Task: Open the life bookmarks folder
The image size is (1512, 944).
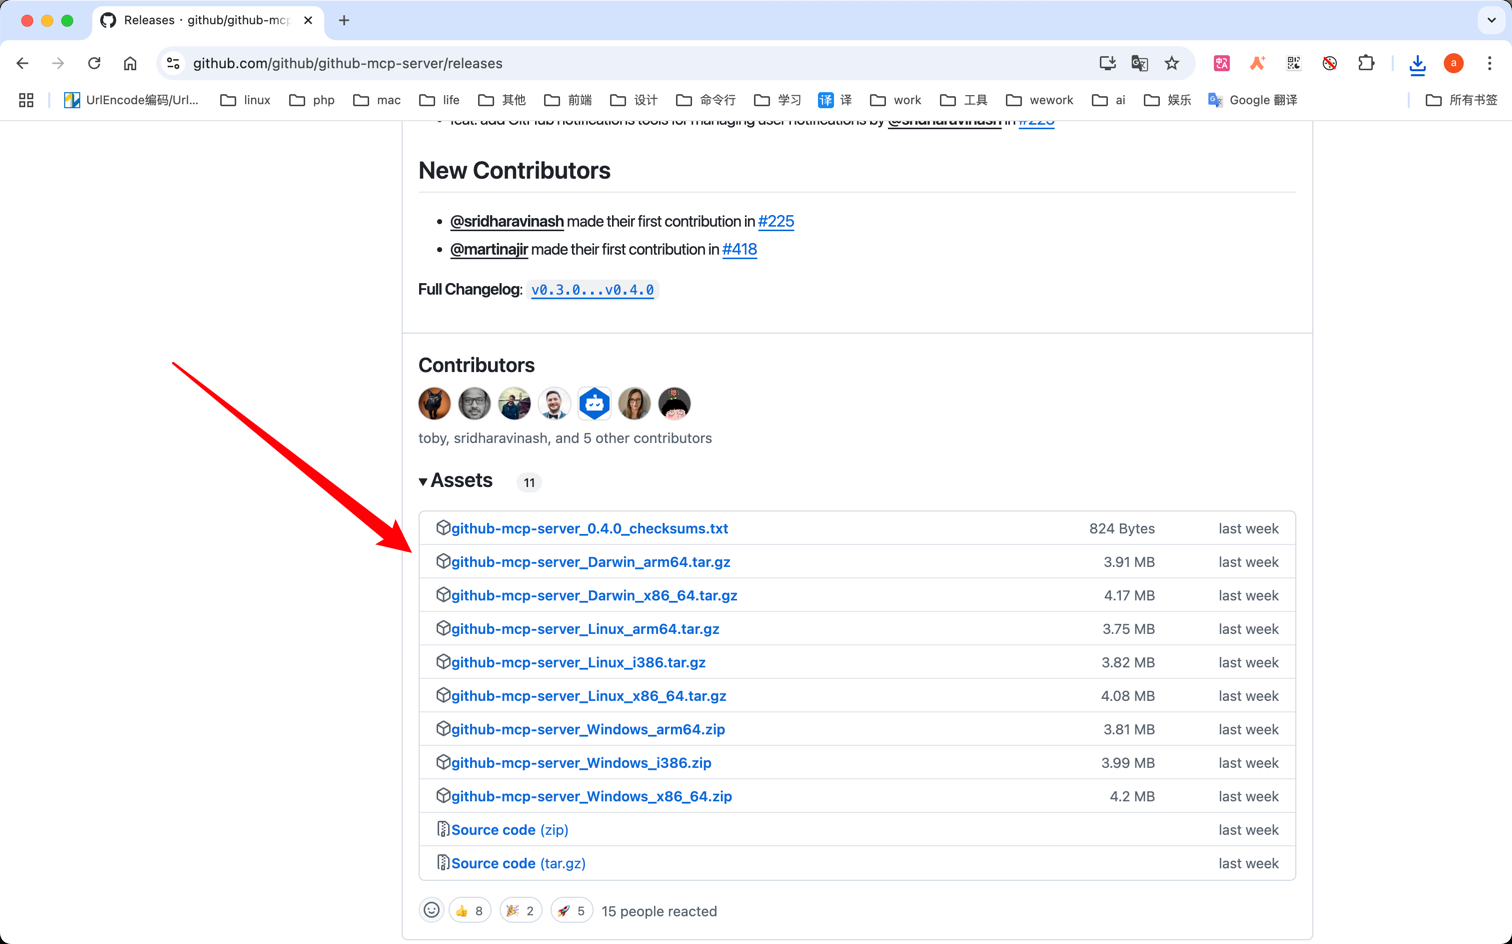Action: (x=440, y=100)
